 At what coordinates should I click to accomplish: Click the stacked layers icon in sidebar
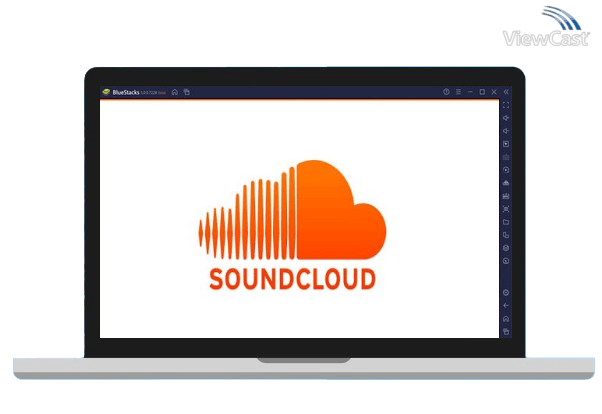(x=506, y=248)
